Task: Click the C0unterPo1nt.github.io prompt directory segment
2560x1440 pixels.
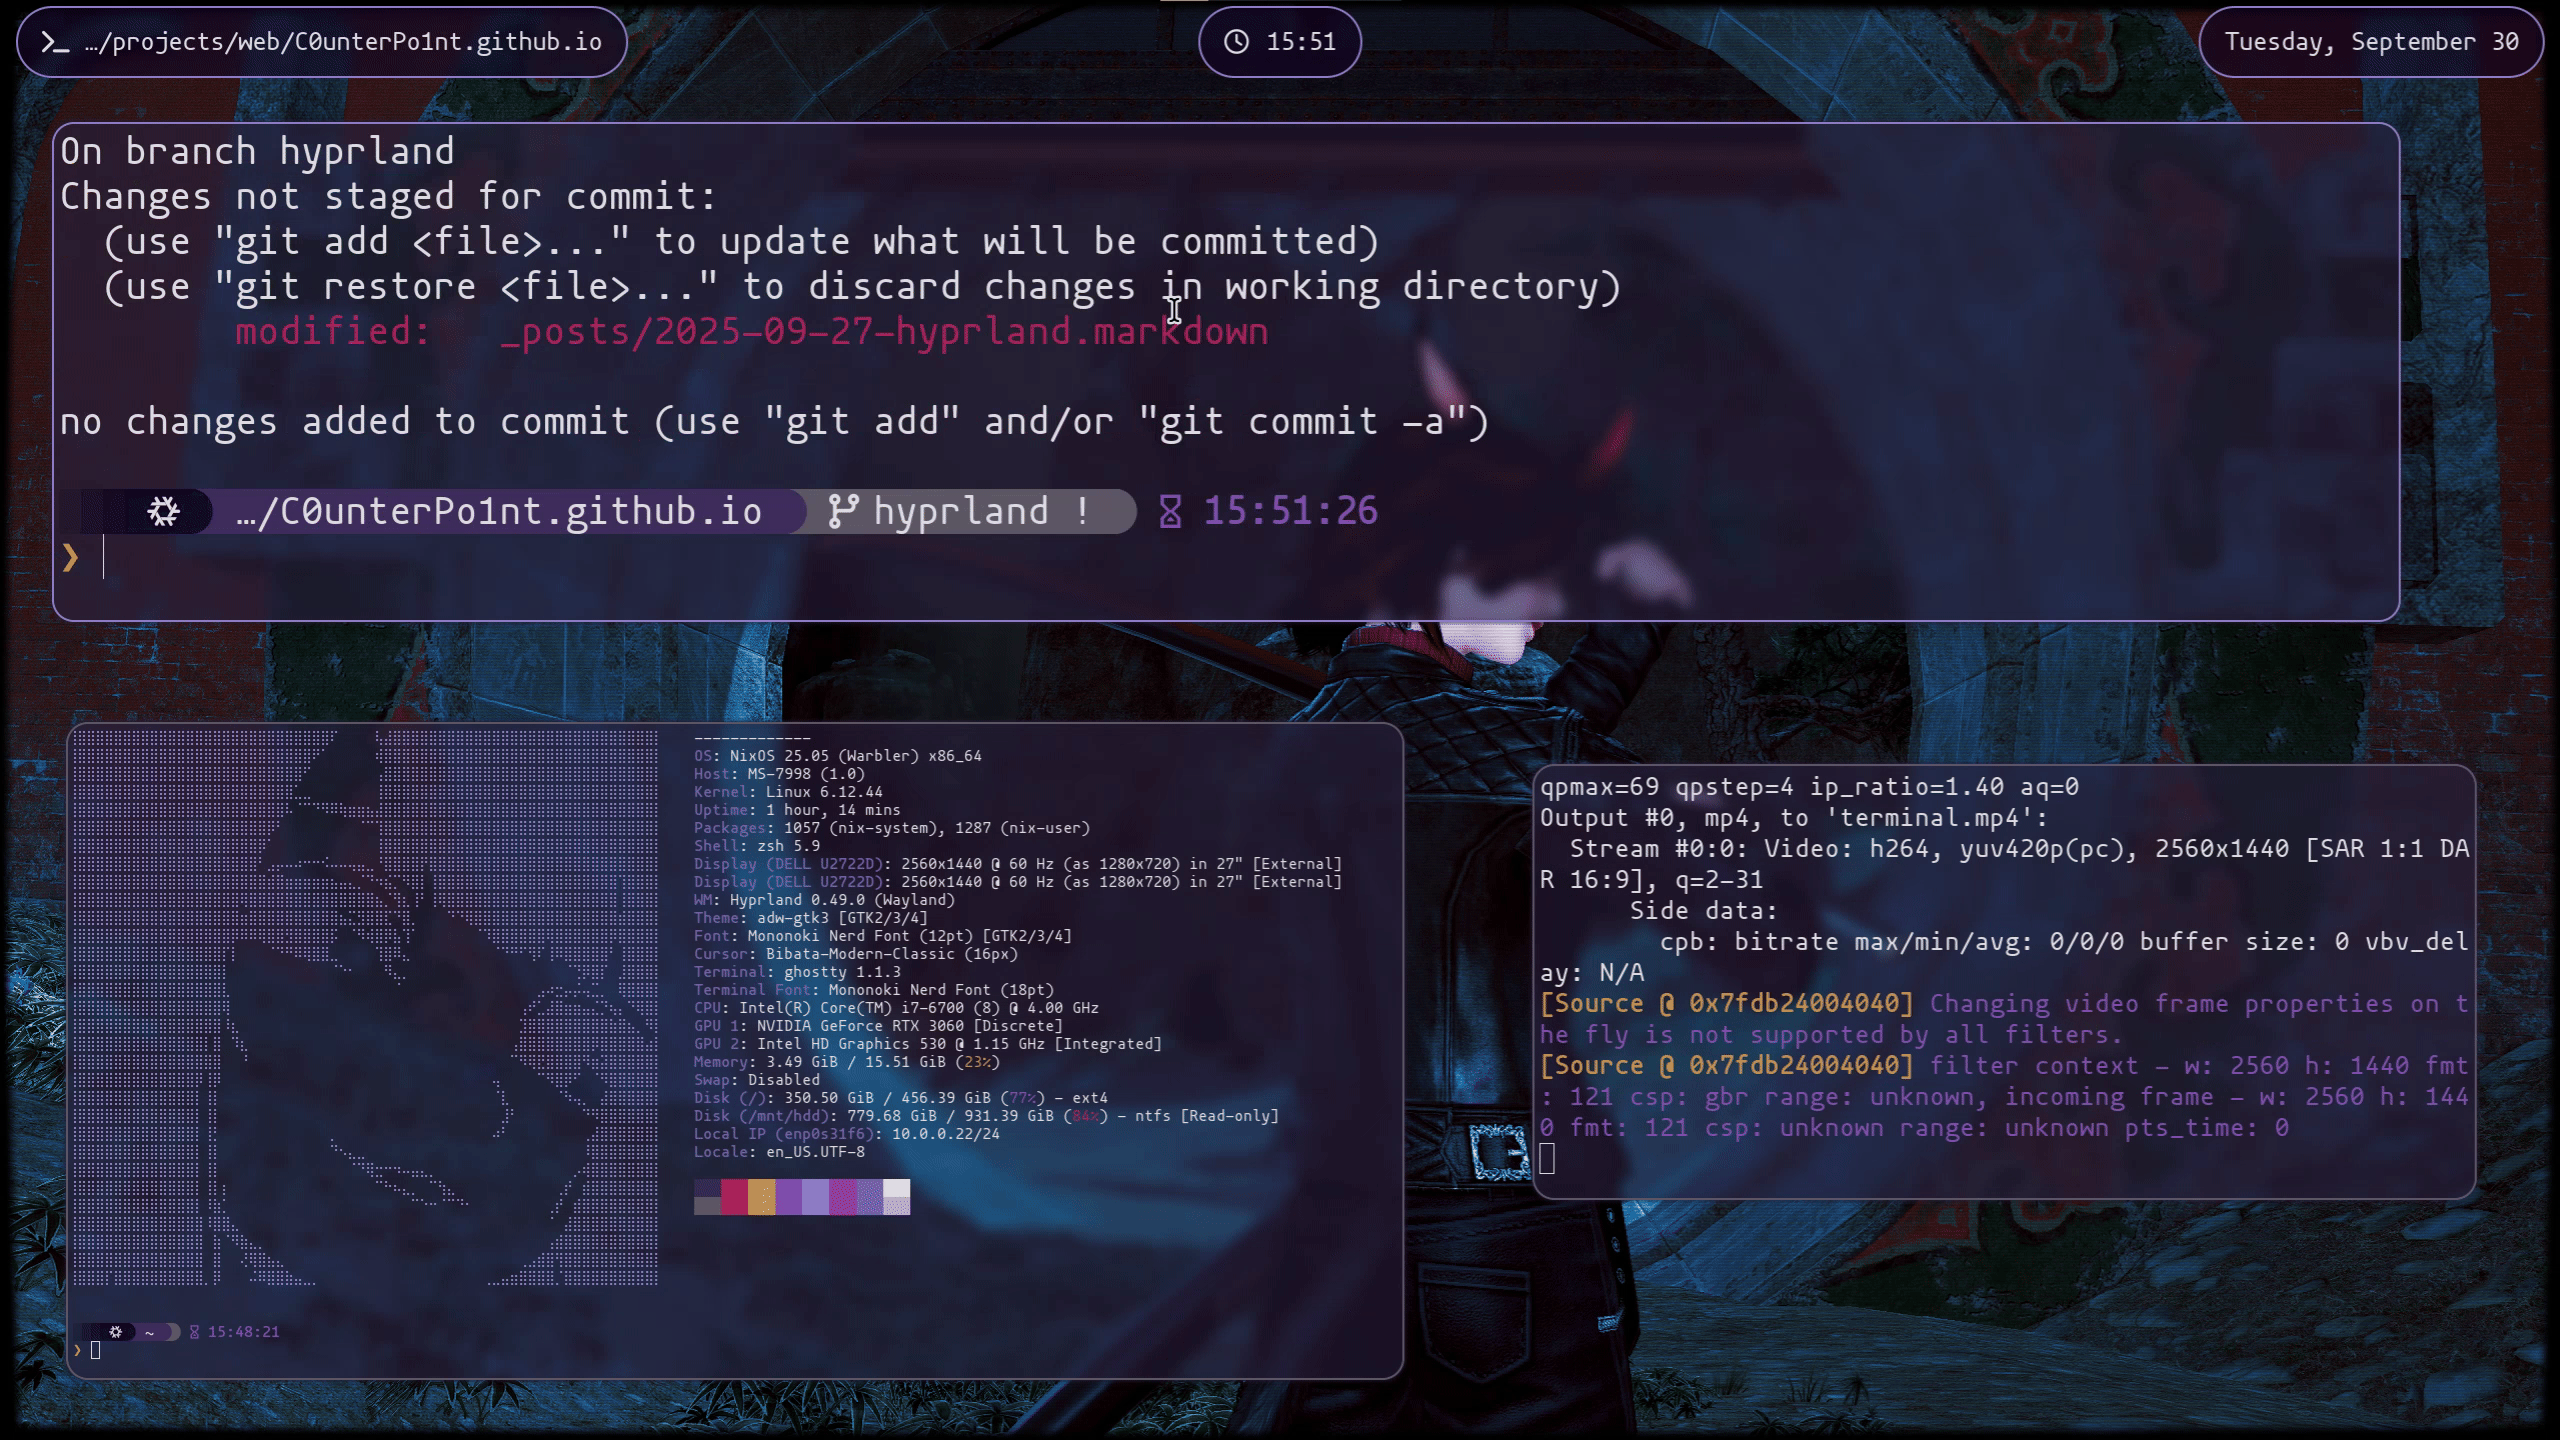Action: (500, 512)
